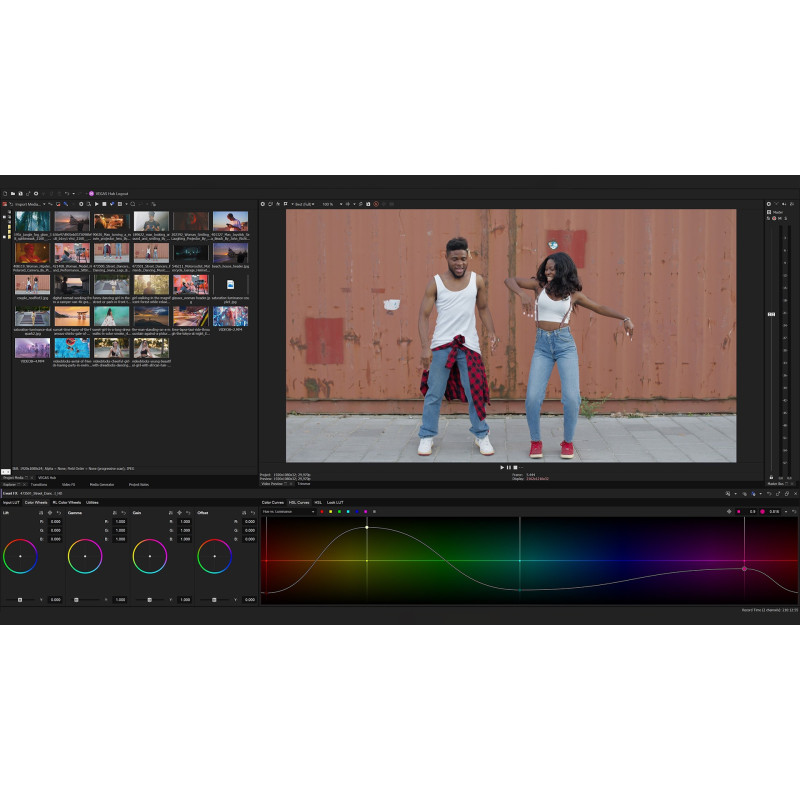Click the new project icon in top toolbar

(4, 193)
